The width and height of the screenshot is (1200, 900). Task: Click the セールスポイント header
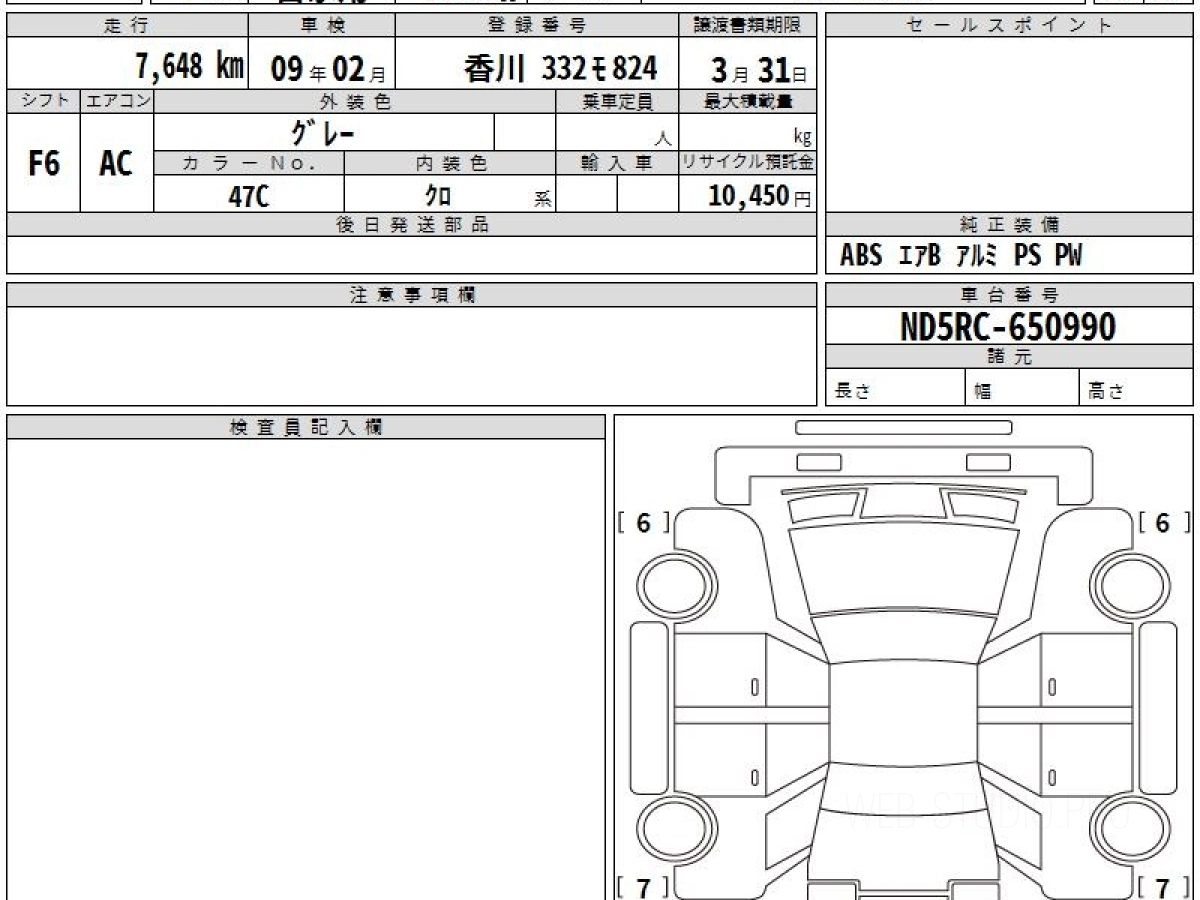click(1008, 26)
